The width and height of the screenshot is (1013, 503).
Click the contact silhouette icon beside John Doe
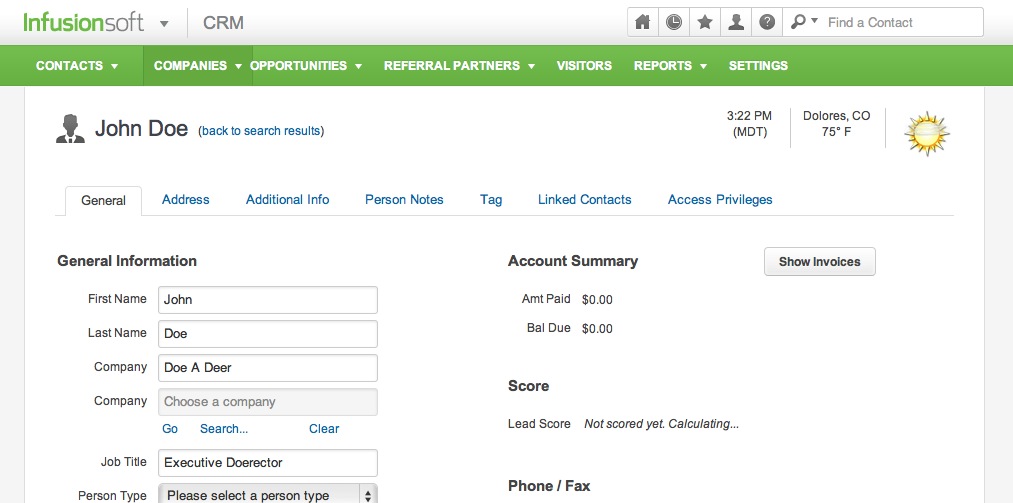70,128
